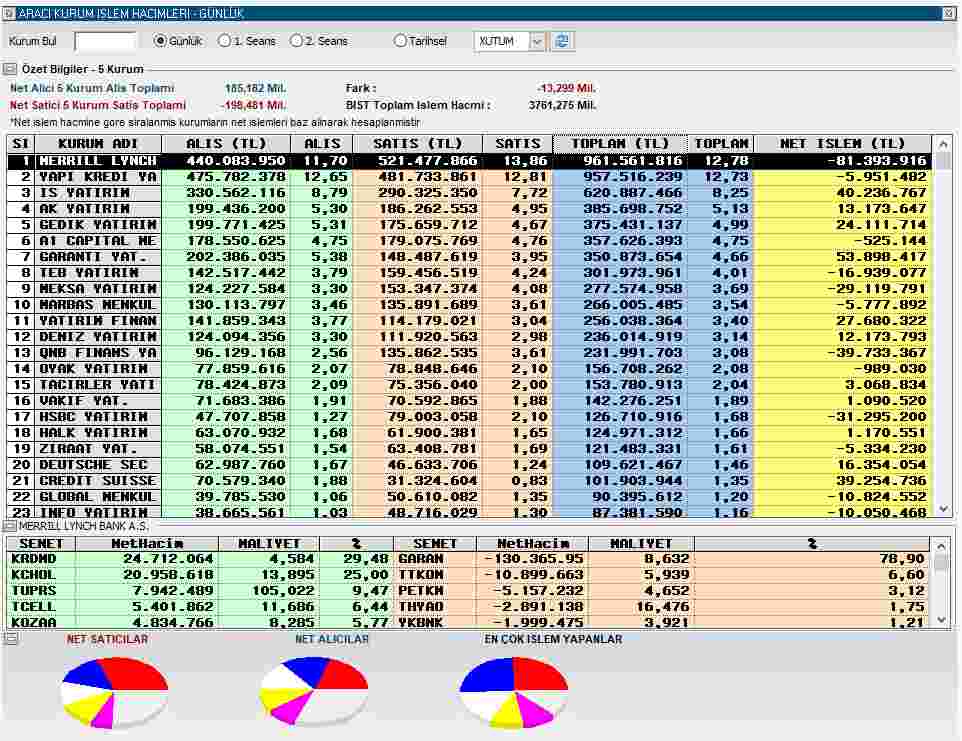The image size is (962, 741).
Task: Select the ZIRAAT YAT. row
Action: click(469, 448)
